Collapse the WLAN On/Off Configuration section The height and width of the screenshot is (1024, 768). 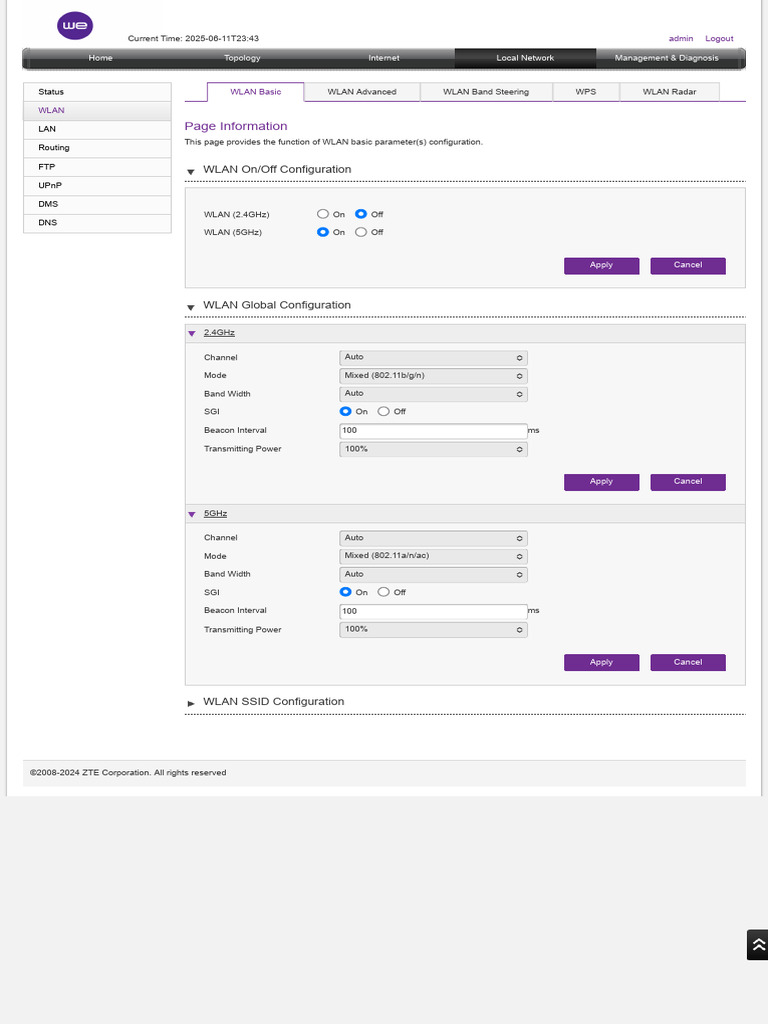(191, 172)
